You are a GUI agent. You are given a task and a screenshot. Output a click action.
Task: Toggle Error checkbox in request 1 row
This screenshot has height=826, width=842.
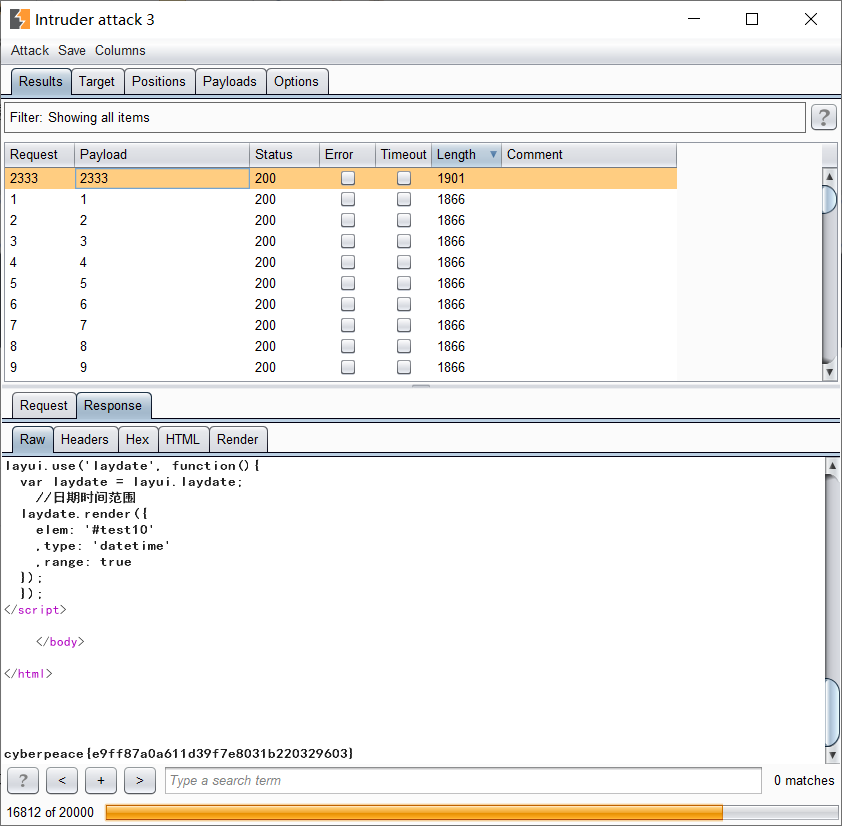click(348, 199)
